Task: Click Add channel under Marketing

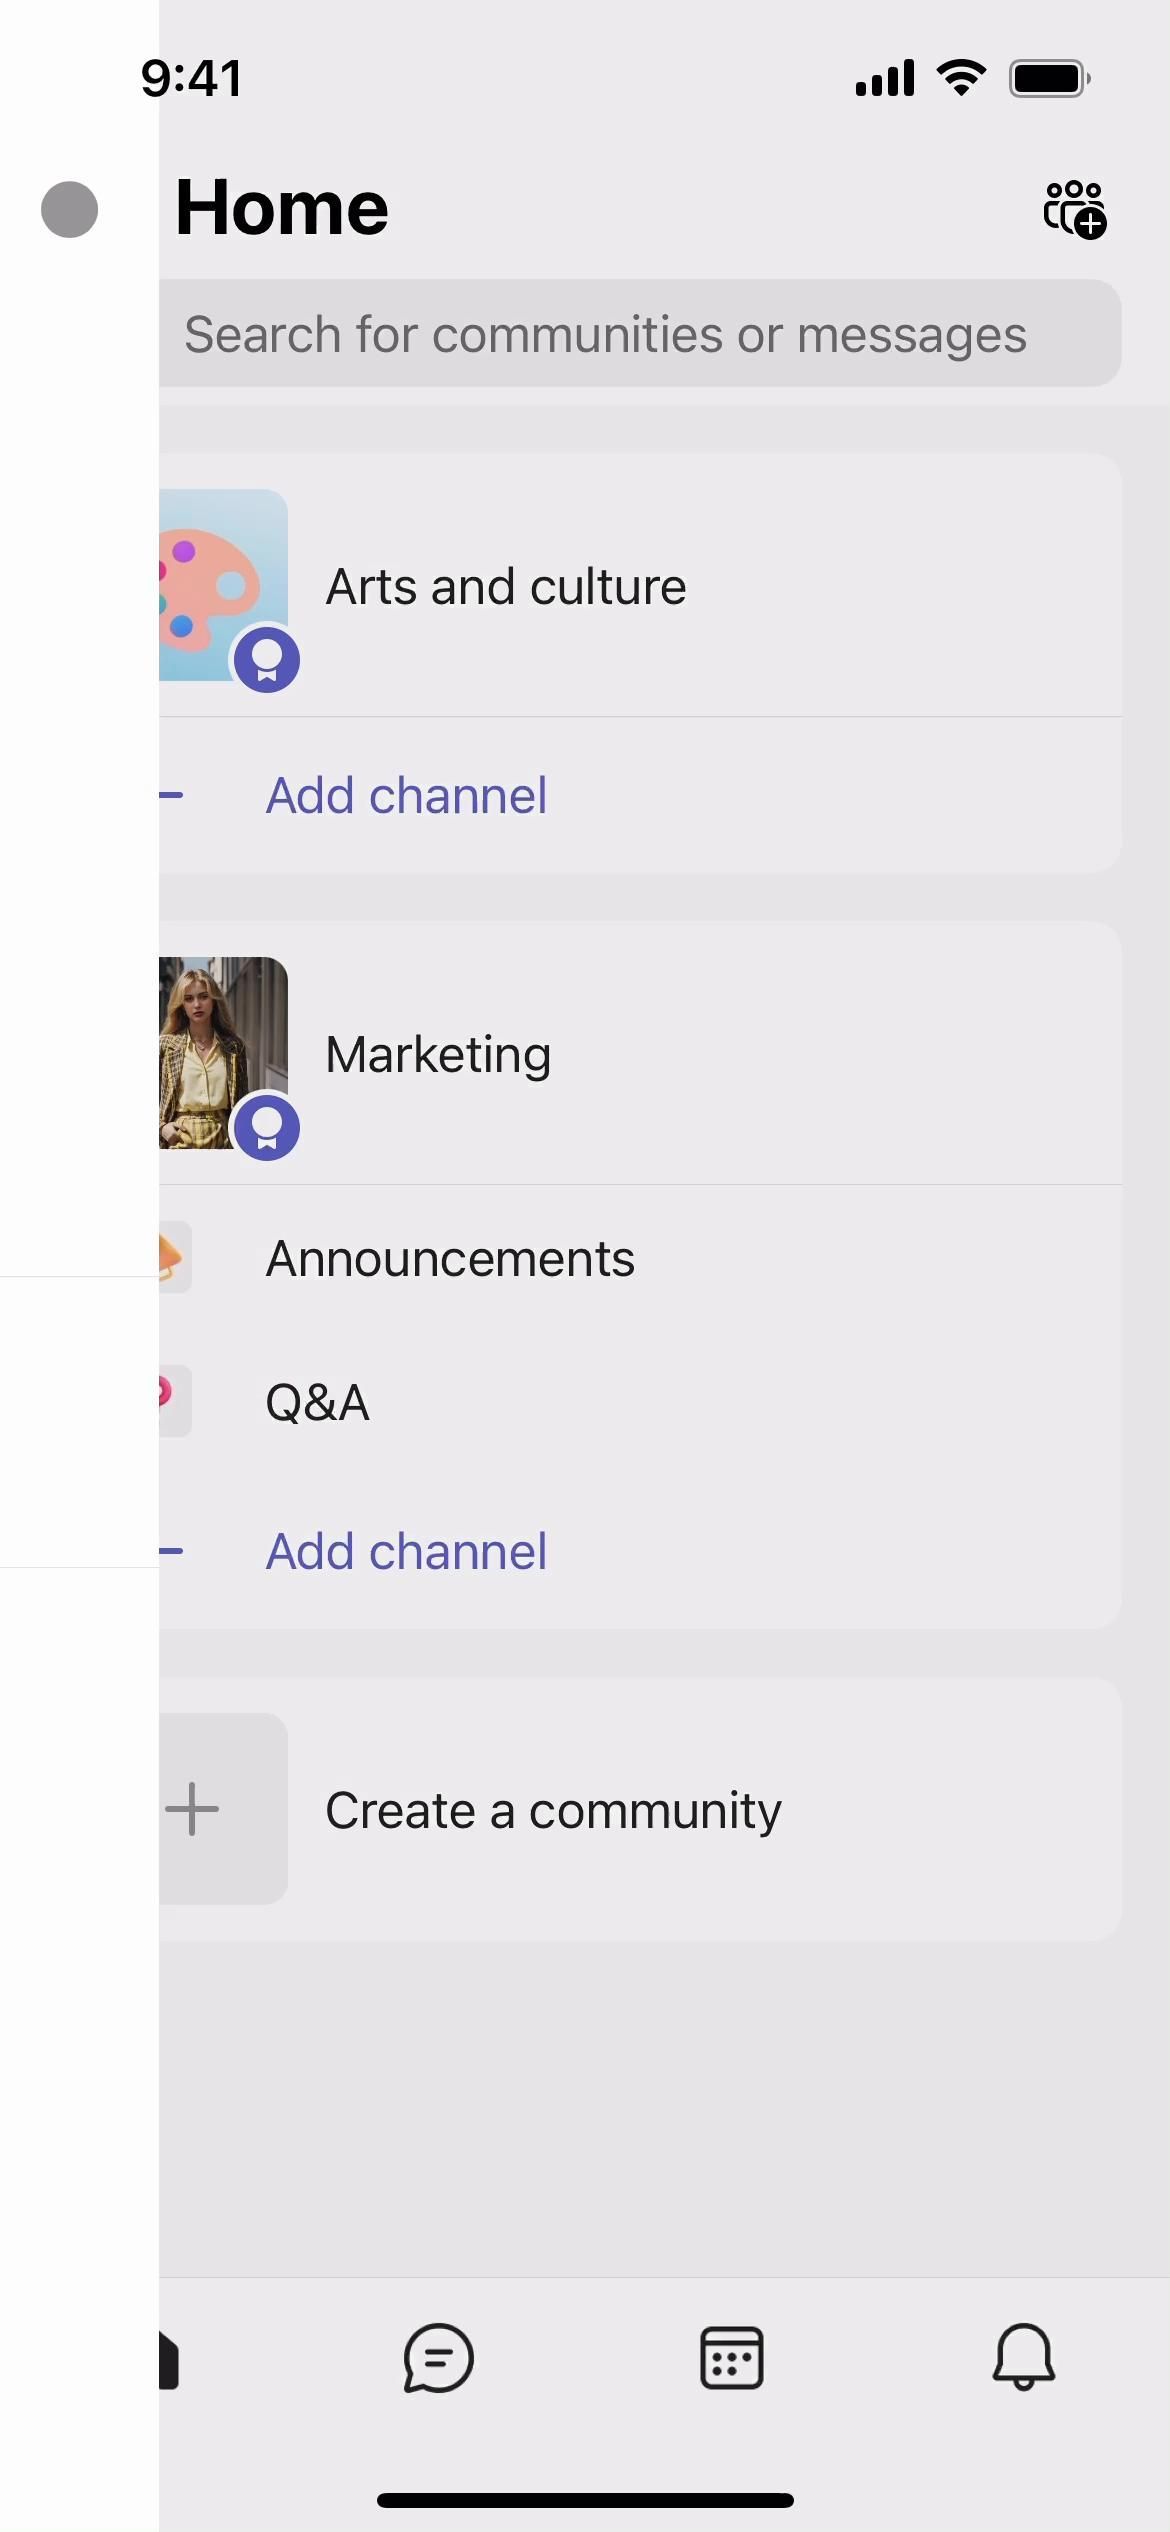Action: [406, 1552]
